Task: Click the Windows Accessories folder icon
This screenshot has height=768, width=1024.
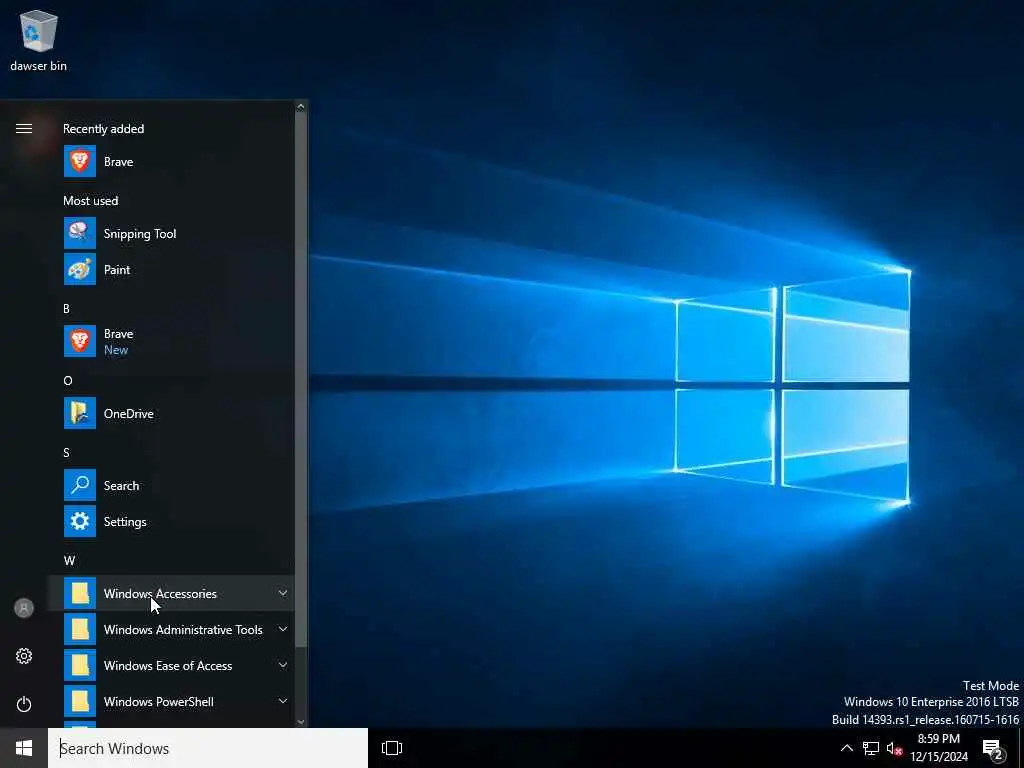Action: pyautogui.click(x=80, y=593)
